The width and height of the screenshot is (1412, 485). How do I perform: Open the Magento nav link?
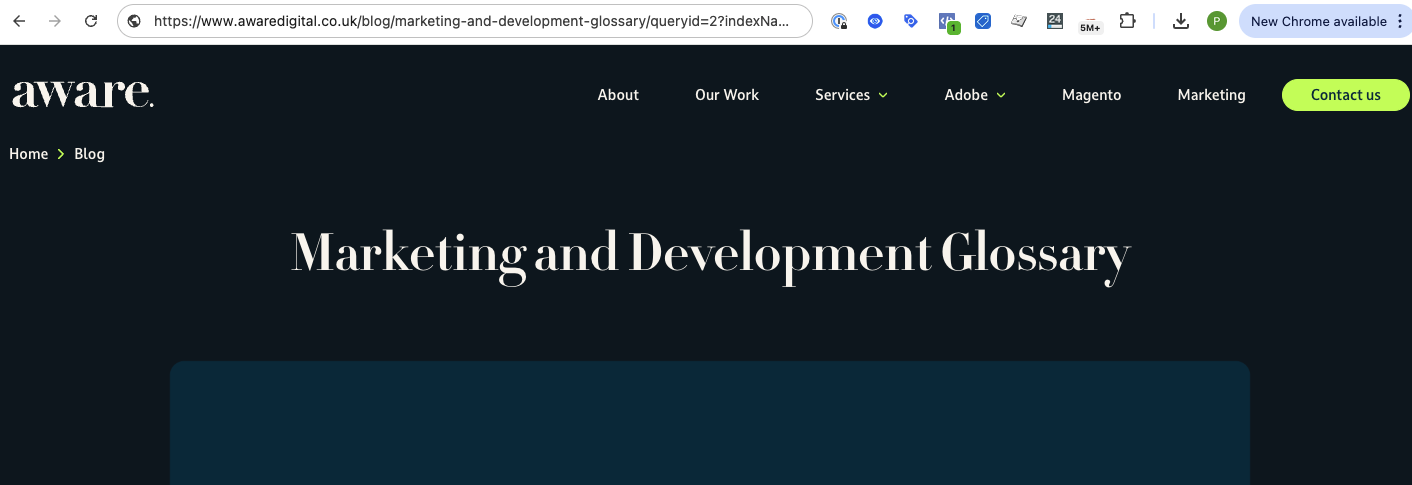tap(1092, 95)
